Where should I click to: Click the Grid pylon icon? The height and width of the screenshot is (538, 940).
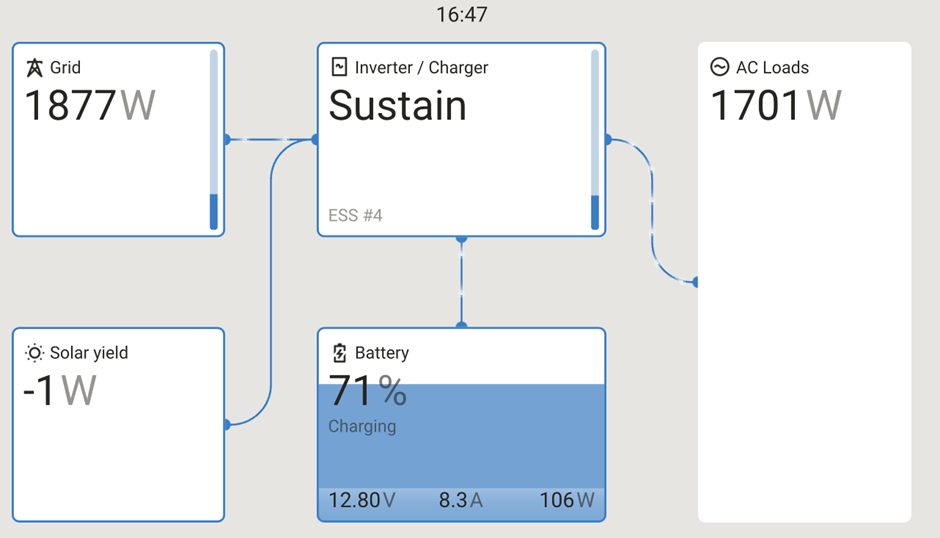coord(35,68)
